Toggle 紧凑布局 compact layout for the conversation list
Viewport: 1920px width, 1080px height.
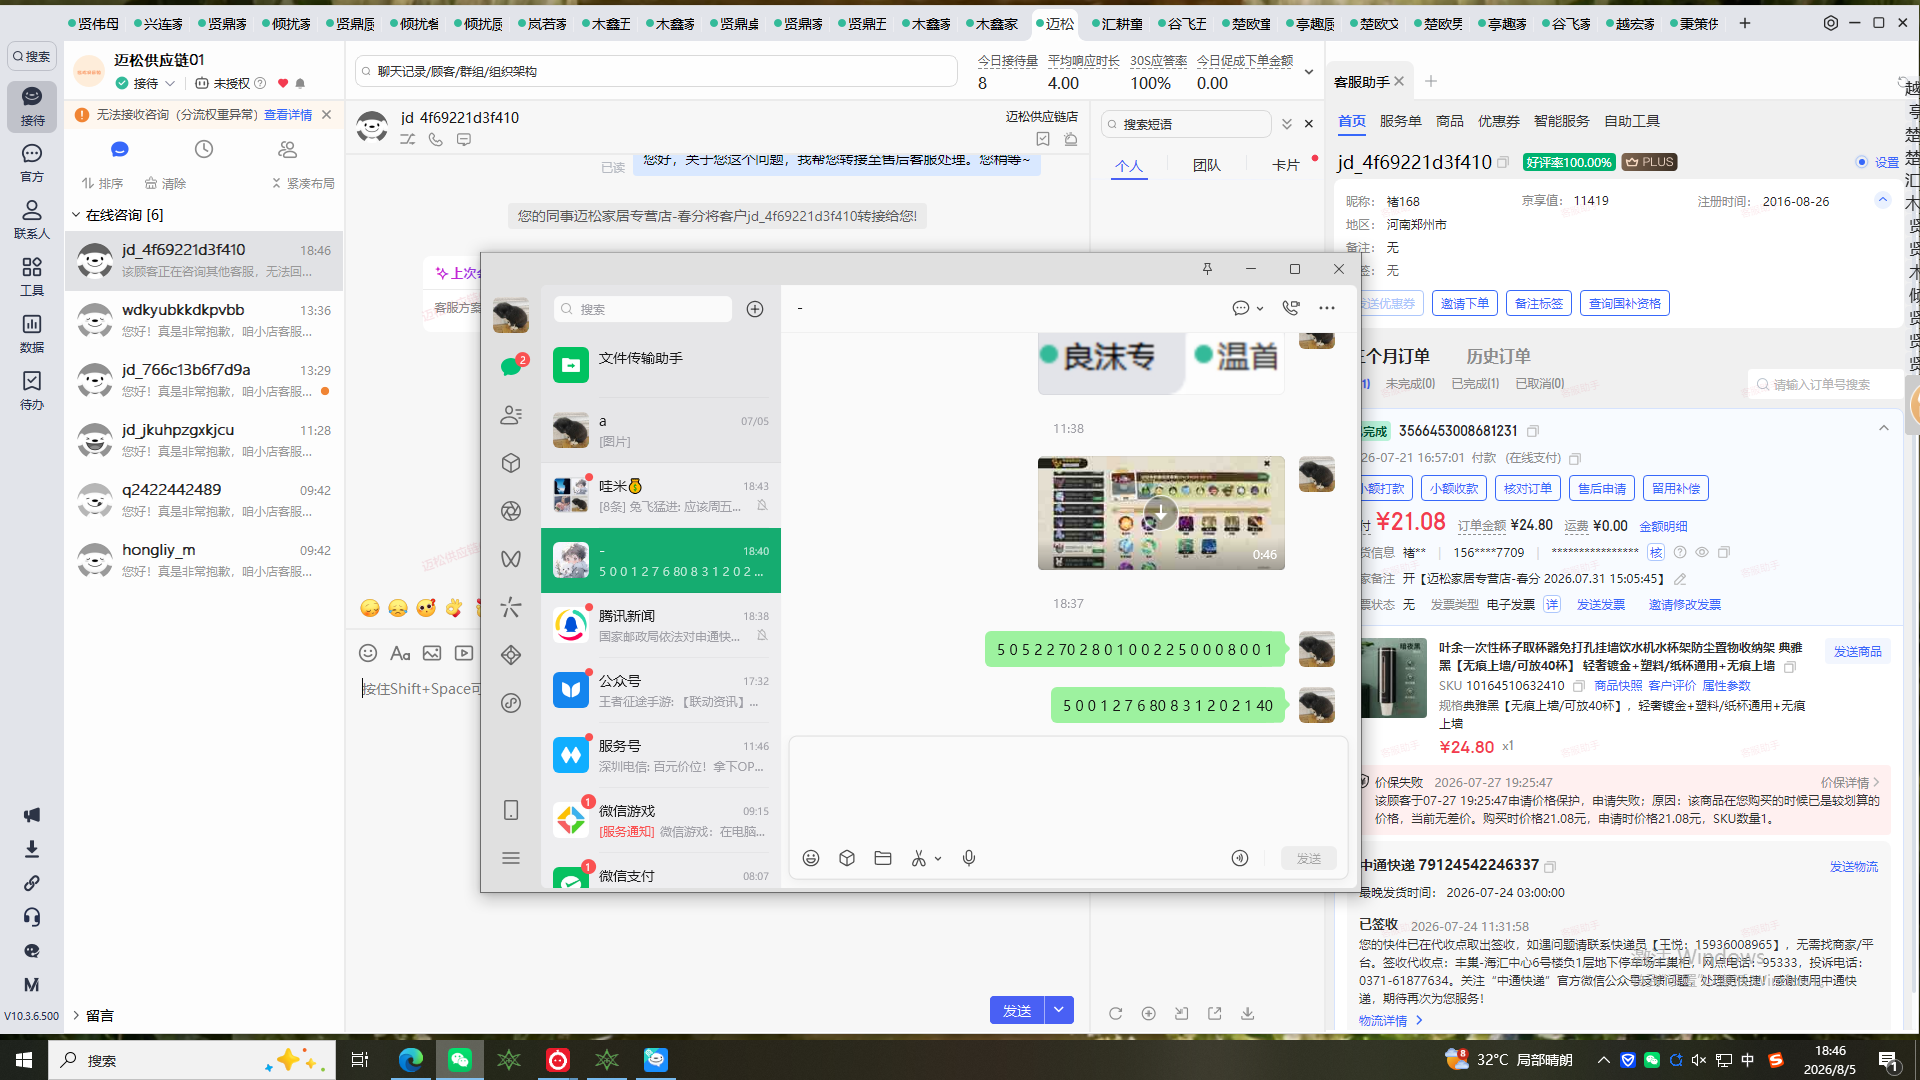[303, 183]
